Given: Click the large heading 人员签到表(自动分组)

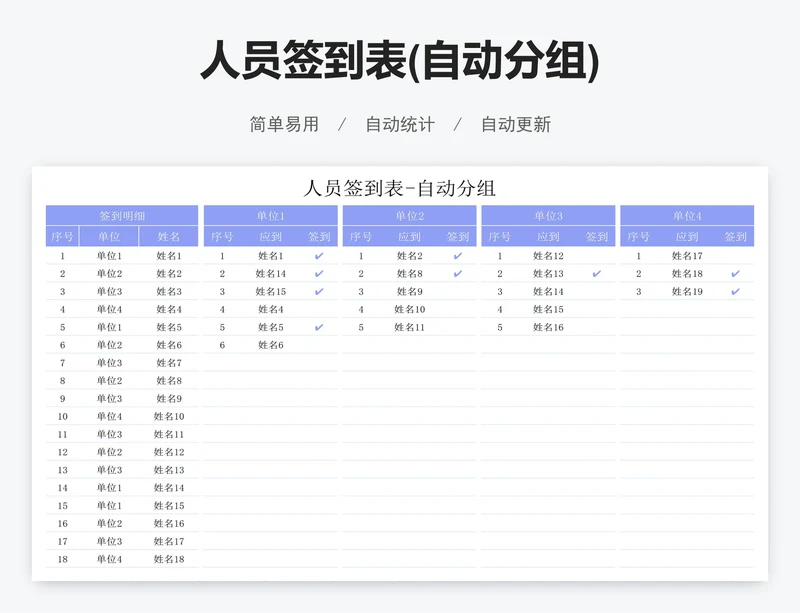Looking at the screenshot, I should tap(400, 61).
